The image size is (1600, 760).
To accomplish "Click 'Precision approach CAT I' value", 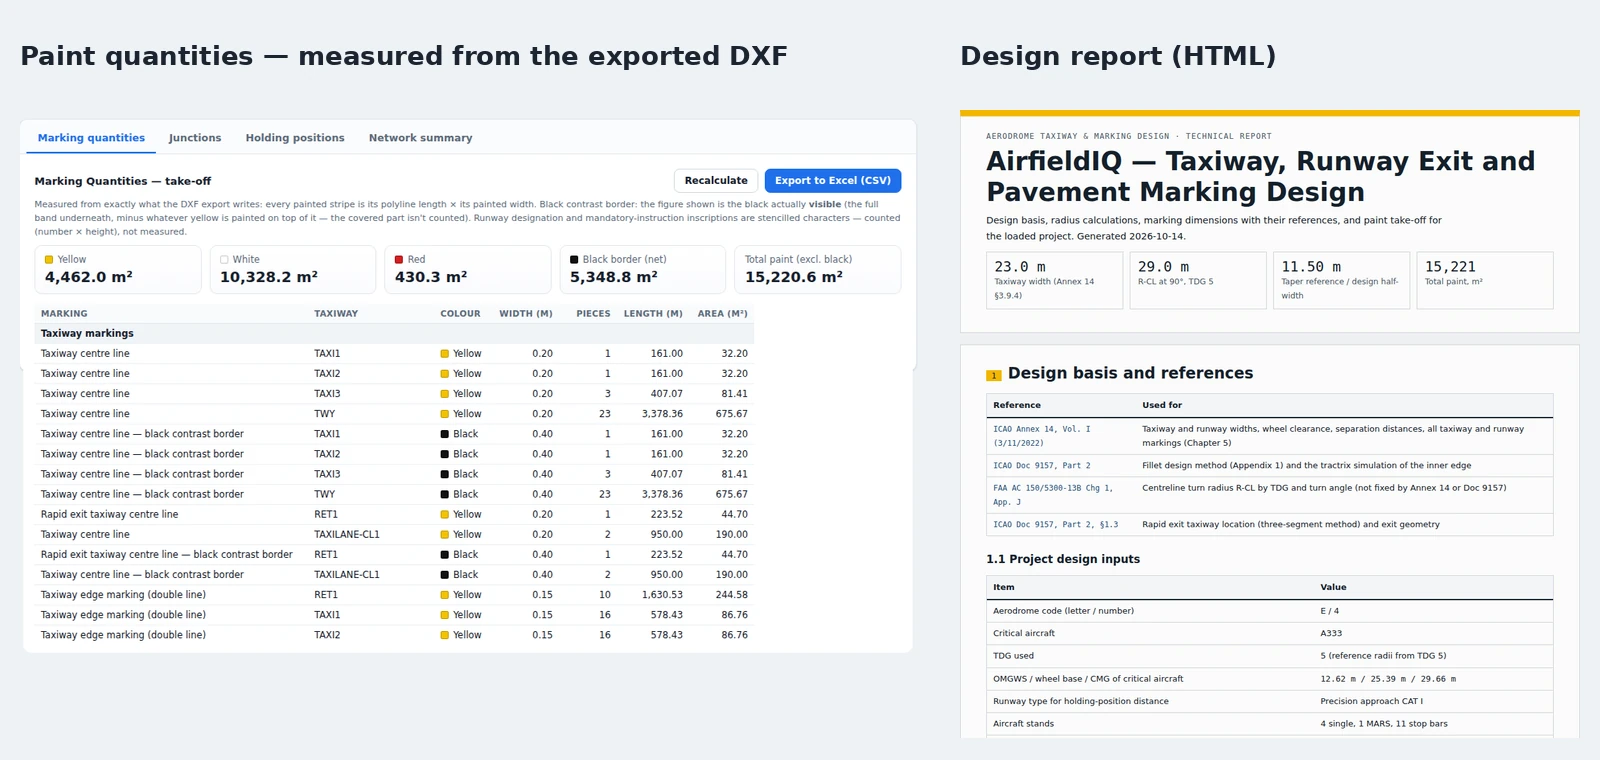I will [1371, 702].
